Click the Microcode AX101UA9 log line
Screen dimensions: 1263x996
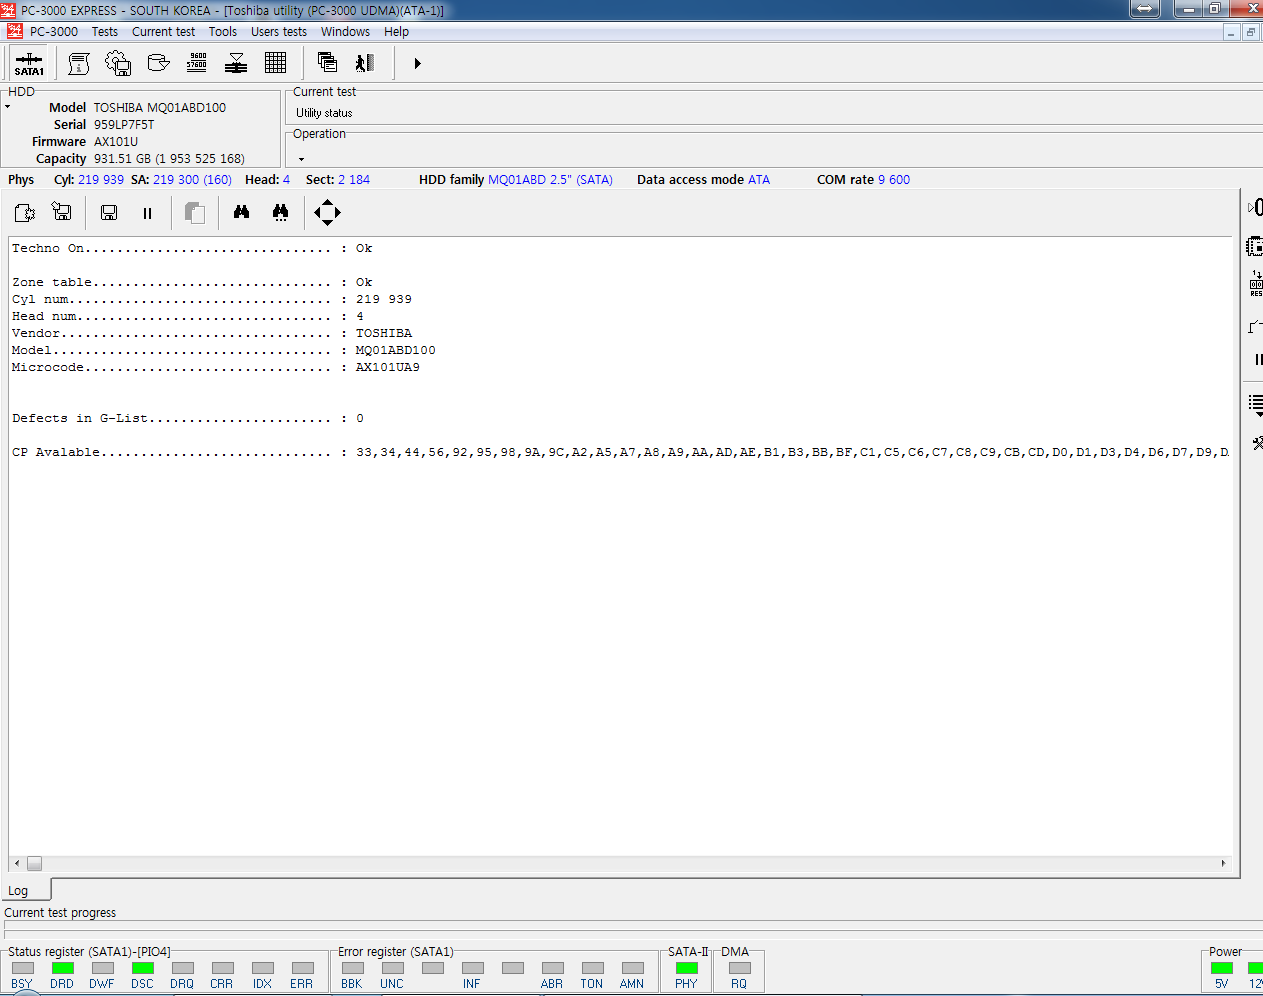[216, 367]
